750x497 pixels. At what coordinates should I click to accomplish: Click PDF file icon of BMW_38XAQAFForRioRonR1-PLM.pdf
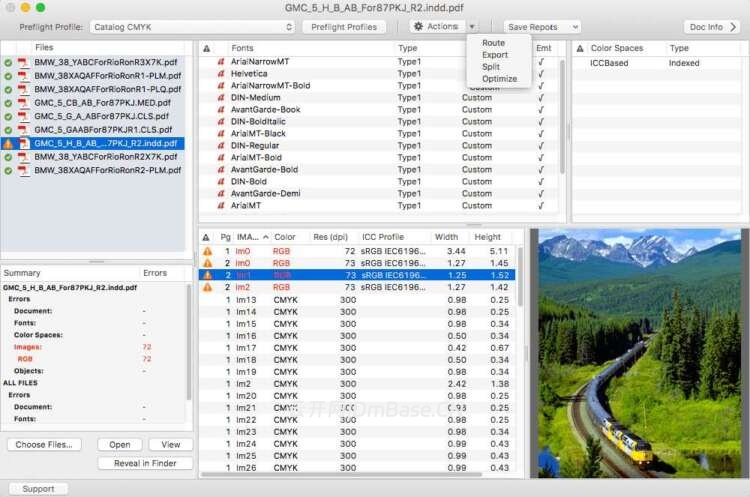click(23, 76)
